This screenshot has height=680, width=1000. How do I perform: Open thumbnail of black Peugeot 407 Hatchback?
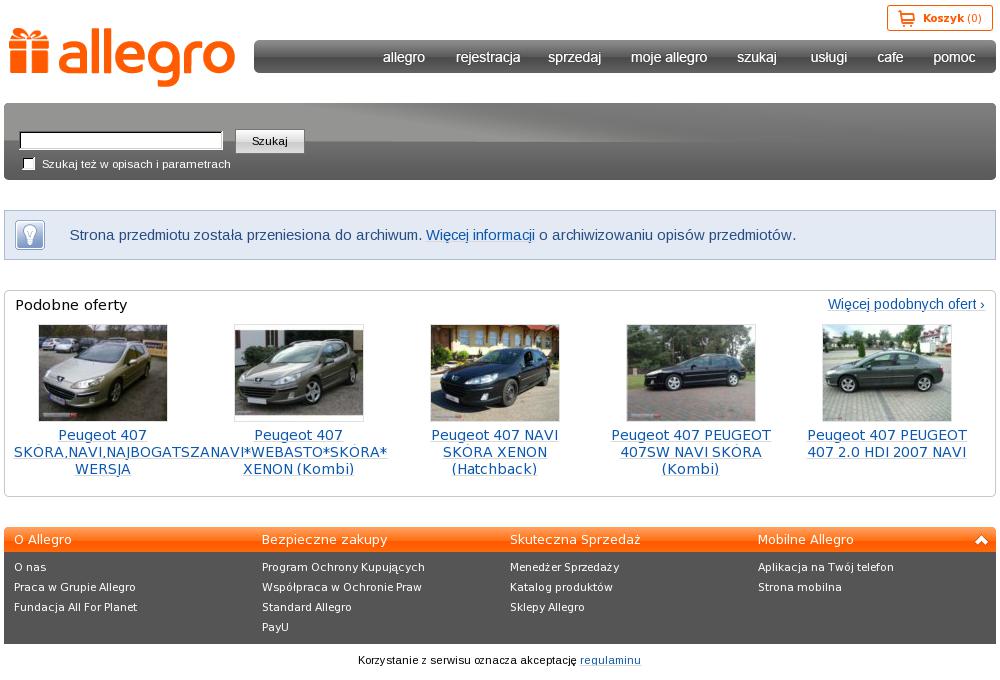pyautogui.click(x=495, y=373)
